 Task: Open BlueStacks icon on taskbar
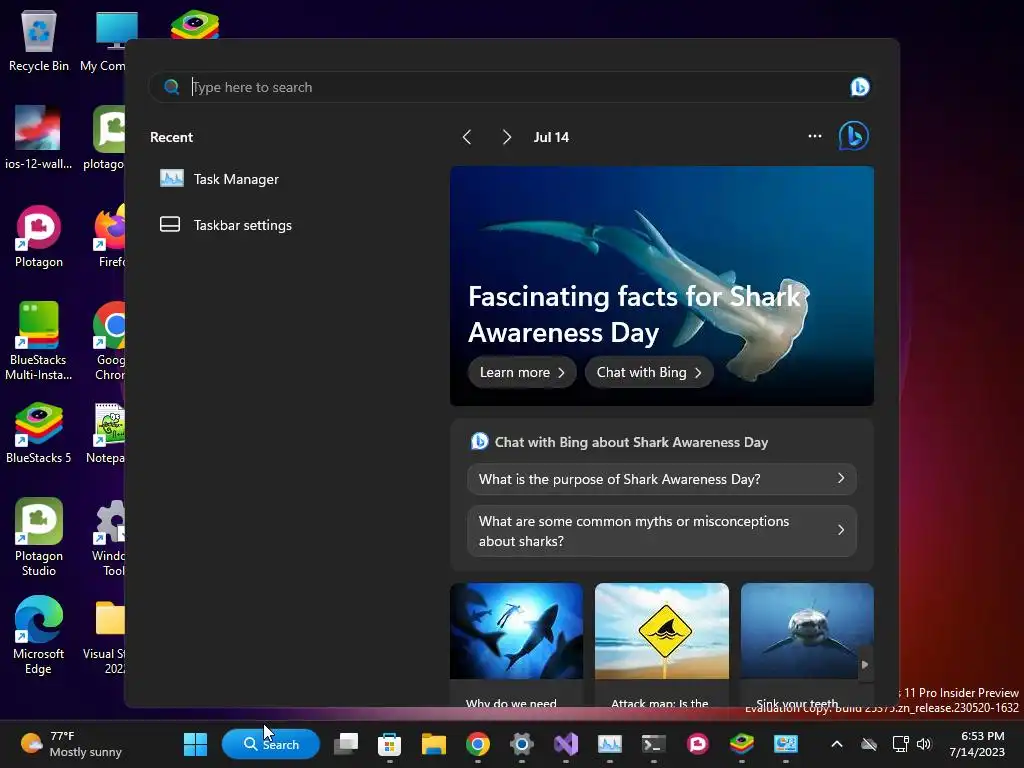pos(742,744)
